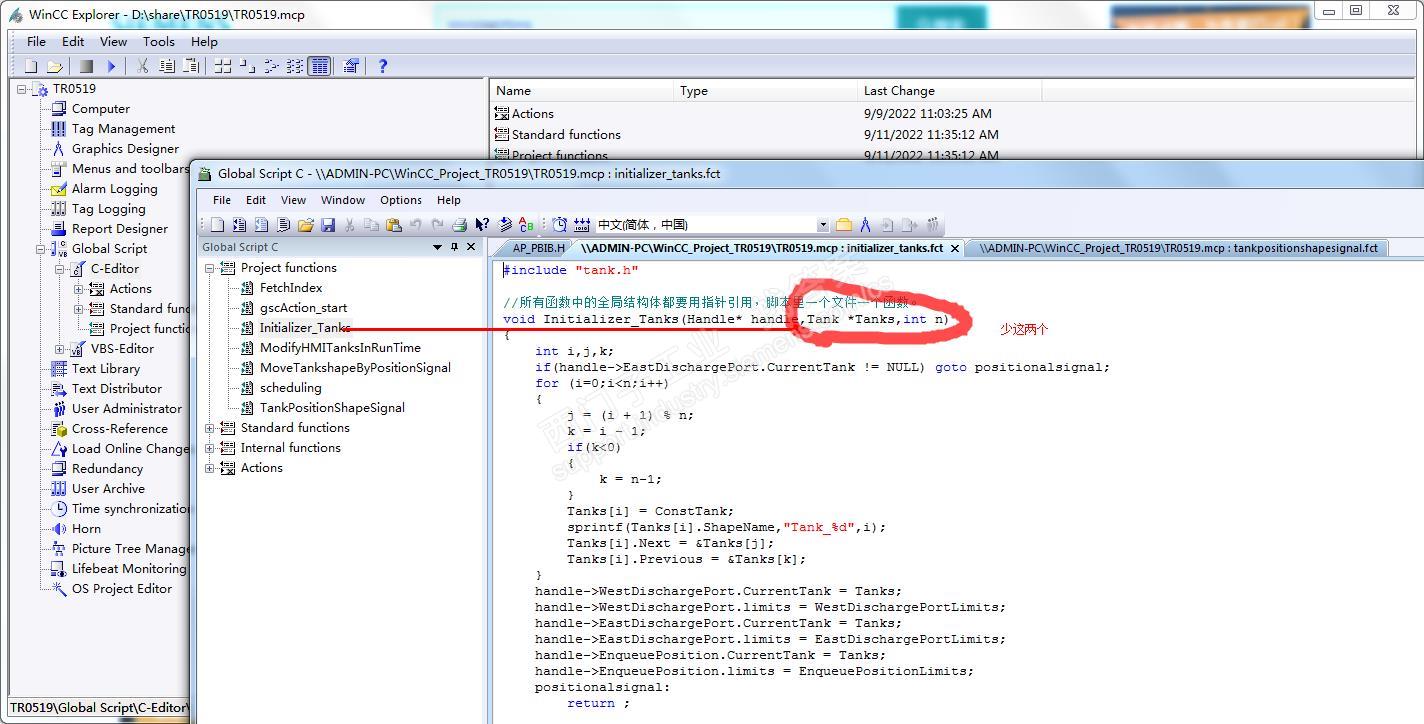Select FetchIndex project function
The height and width of the screenshot is (724, 1424).
[291, 288]
